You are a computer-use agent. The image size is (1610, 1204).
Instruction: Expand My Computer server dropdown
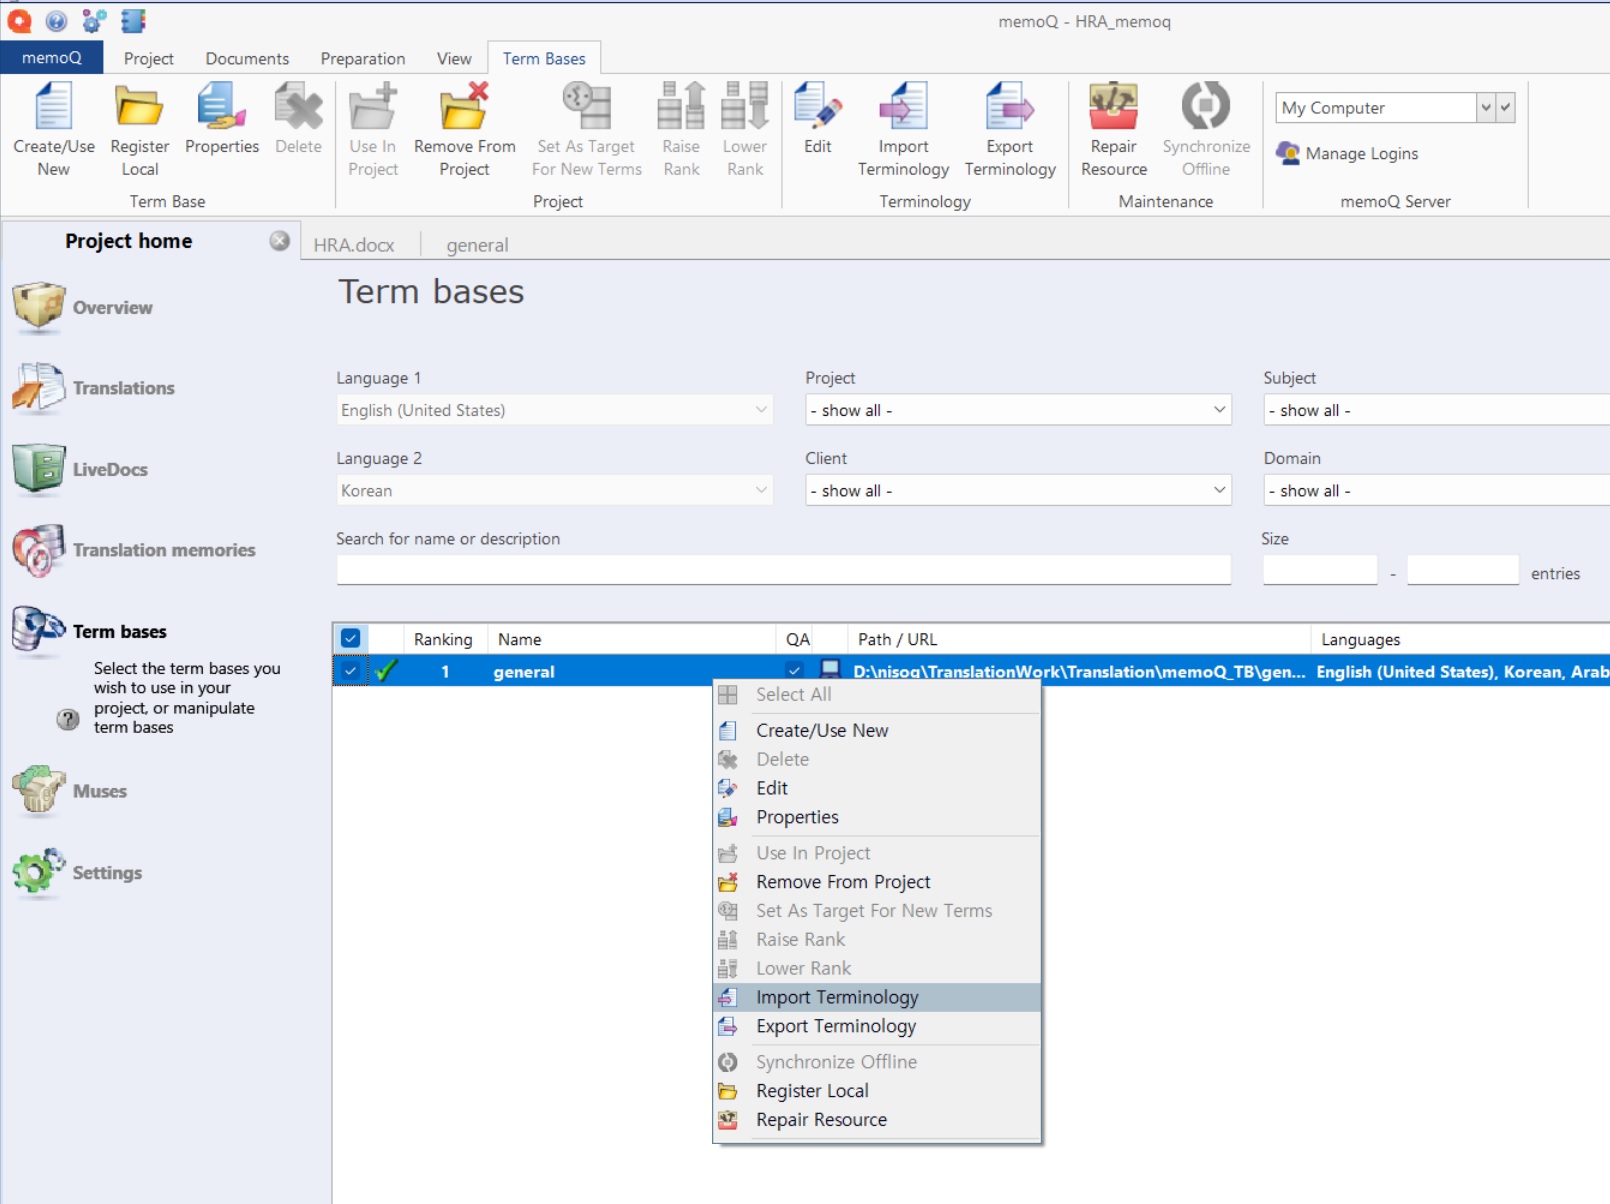1486,107
